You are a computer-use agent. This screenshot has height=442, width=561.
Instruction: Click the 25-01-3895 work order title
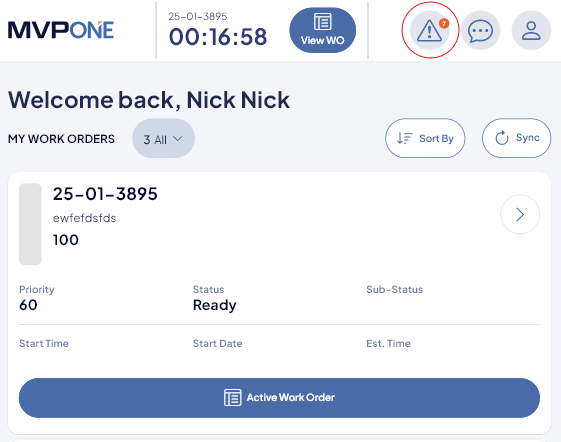point(105,194)
